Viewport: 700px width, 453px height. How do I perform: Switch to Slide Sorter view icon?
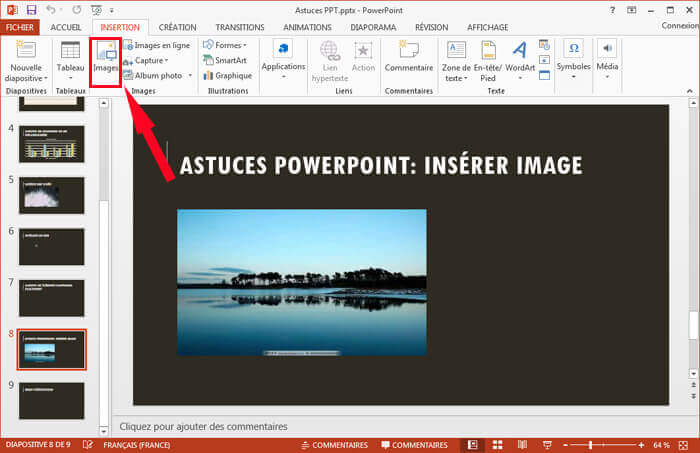tap(497, 445)
